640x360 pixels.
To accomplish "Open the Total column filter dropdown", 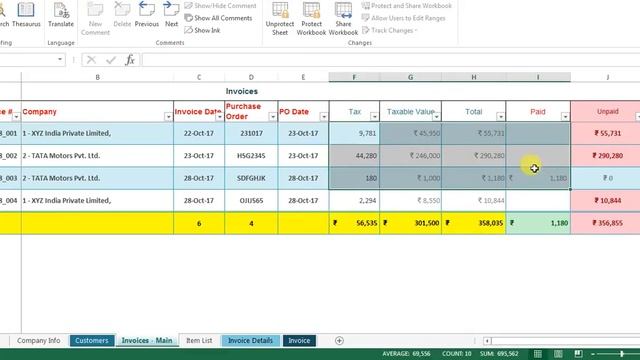I will pos(500,117).
